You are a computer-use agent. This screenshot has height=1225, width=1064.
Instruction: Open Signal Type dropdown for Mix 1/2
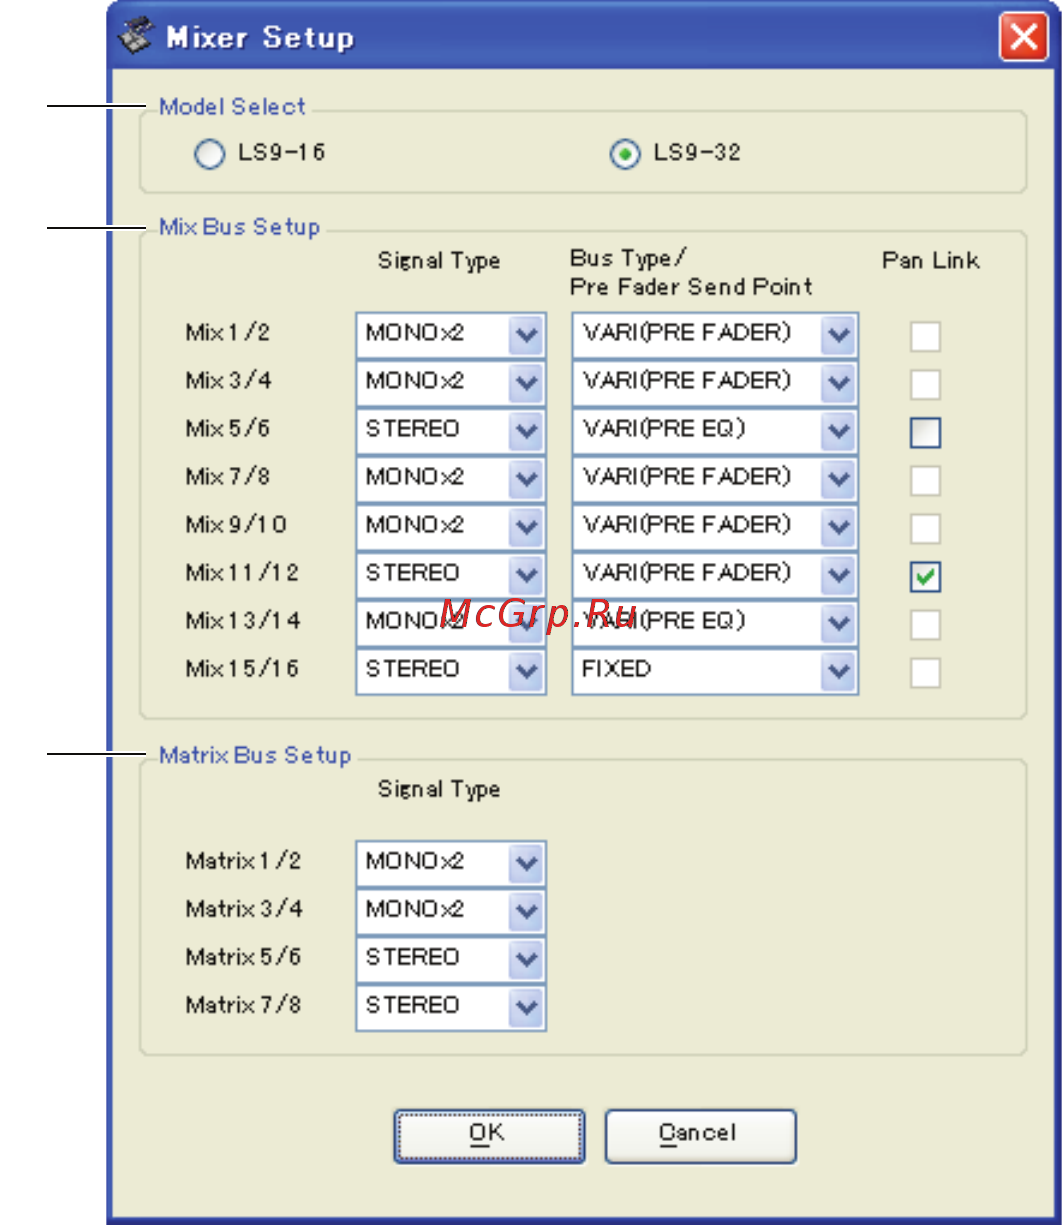click(451, 335)
